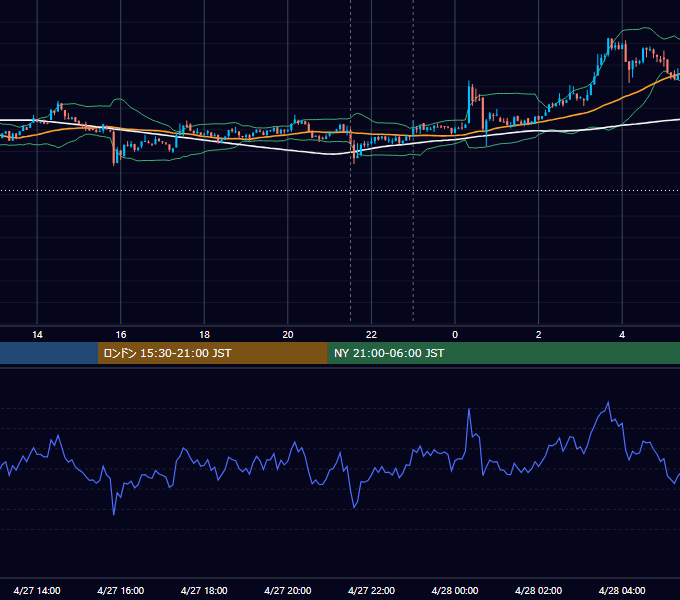The width and height of the screenshot is (680, 600).
Task: Click the 18 hour axis label
Action: [x=204, y=335]
